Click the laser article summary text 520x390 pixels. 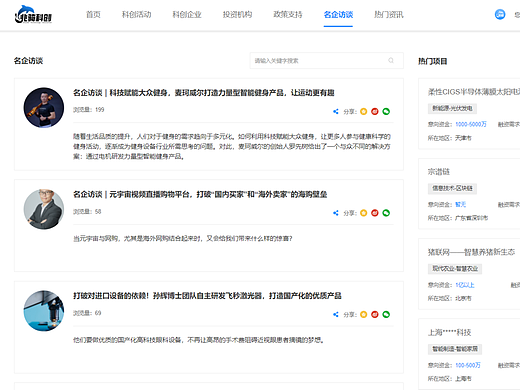point(199,340)
